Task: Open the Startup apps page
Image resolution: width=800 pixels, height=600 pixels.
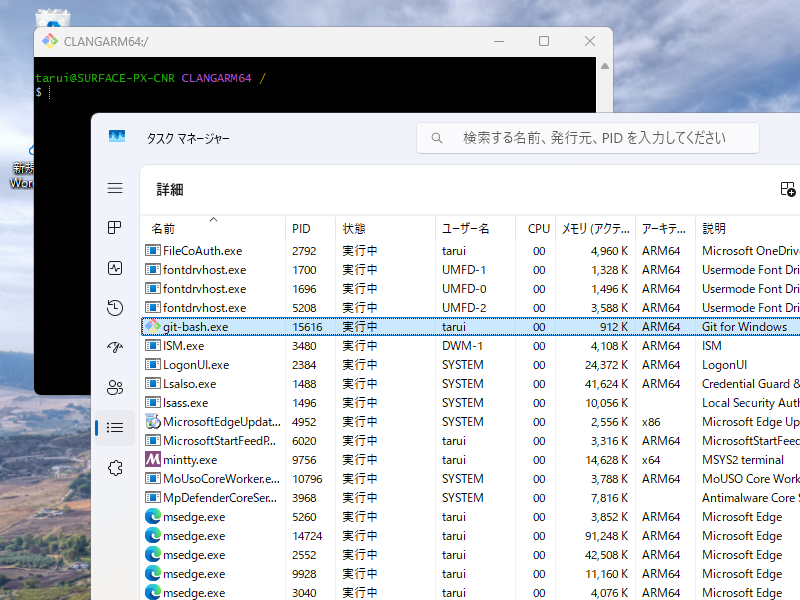Action: [114, 347]
